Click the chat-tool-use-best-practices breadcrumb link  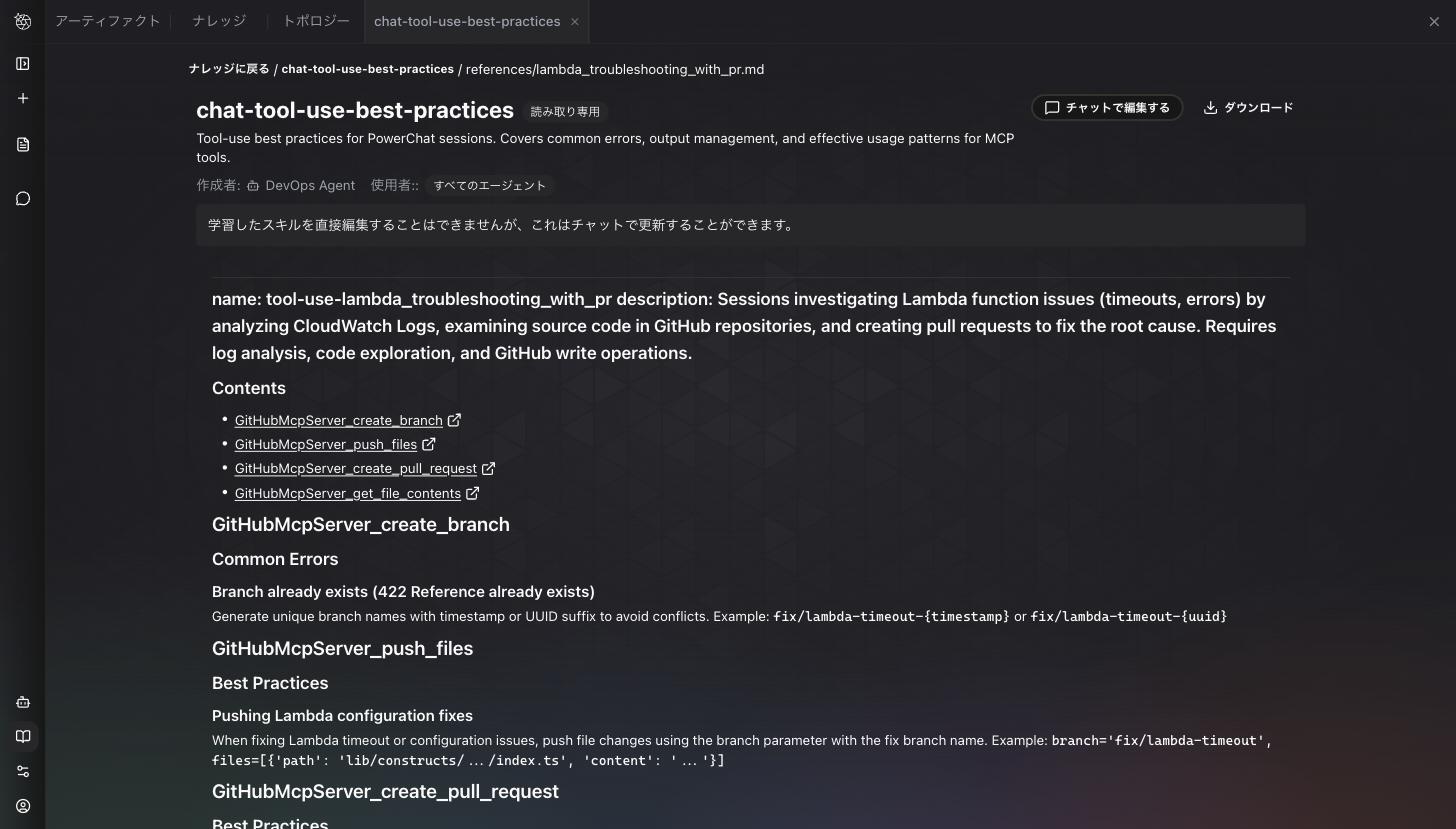367,69
